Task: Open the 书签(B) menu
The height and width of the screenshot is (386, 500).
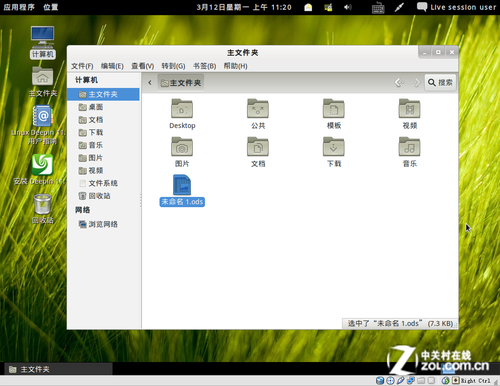Action: pos(204,66)
